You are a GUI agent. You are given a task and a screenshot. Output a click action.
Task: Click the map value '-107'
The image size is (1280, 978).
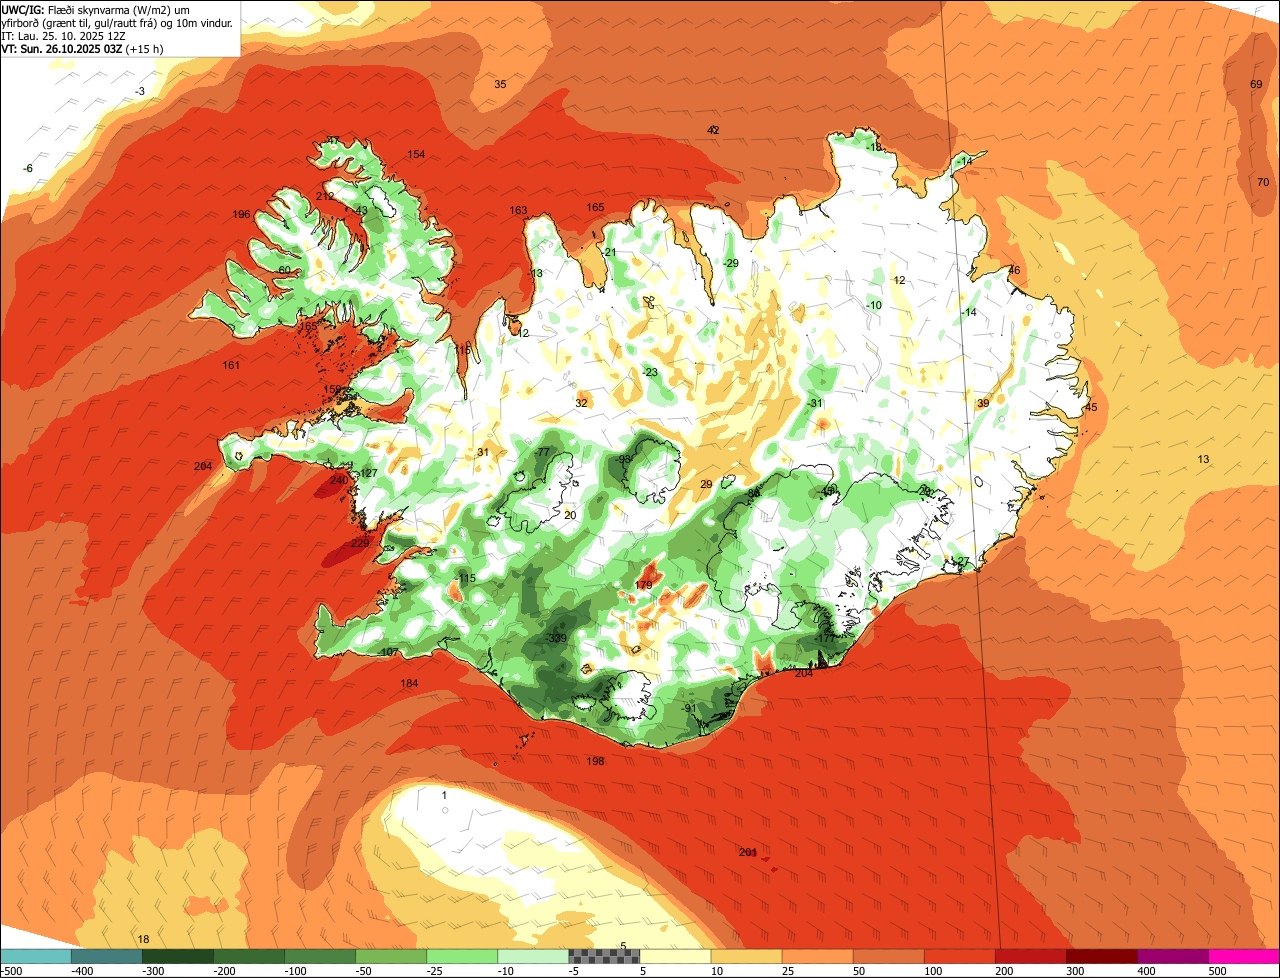tap(388, 652)
